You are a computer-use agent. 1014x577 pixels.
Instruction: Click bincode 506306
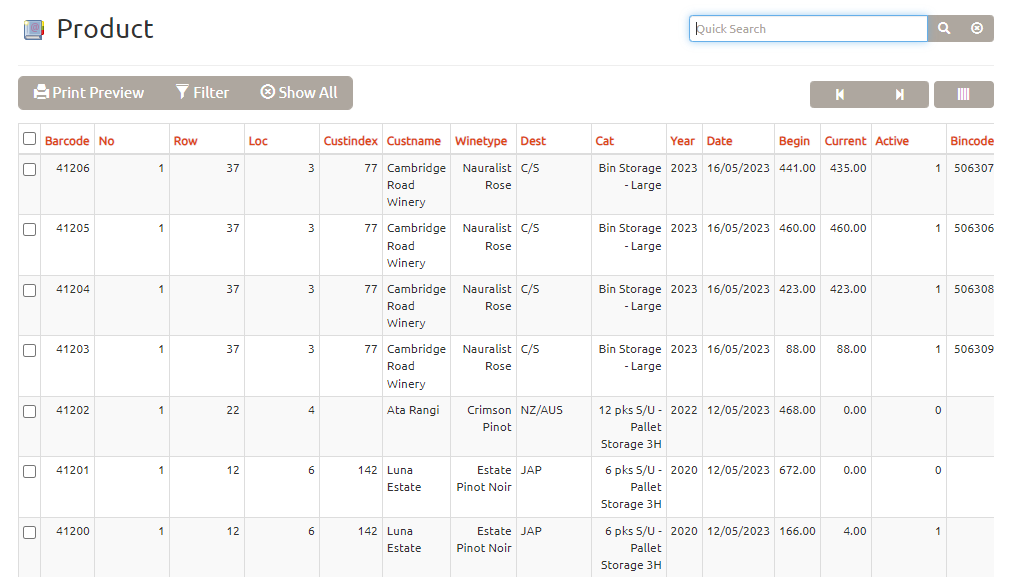tap(973, 228)
